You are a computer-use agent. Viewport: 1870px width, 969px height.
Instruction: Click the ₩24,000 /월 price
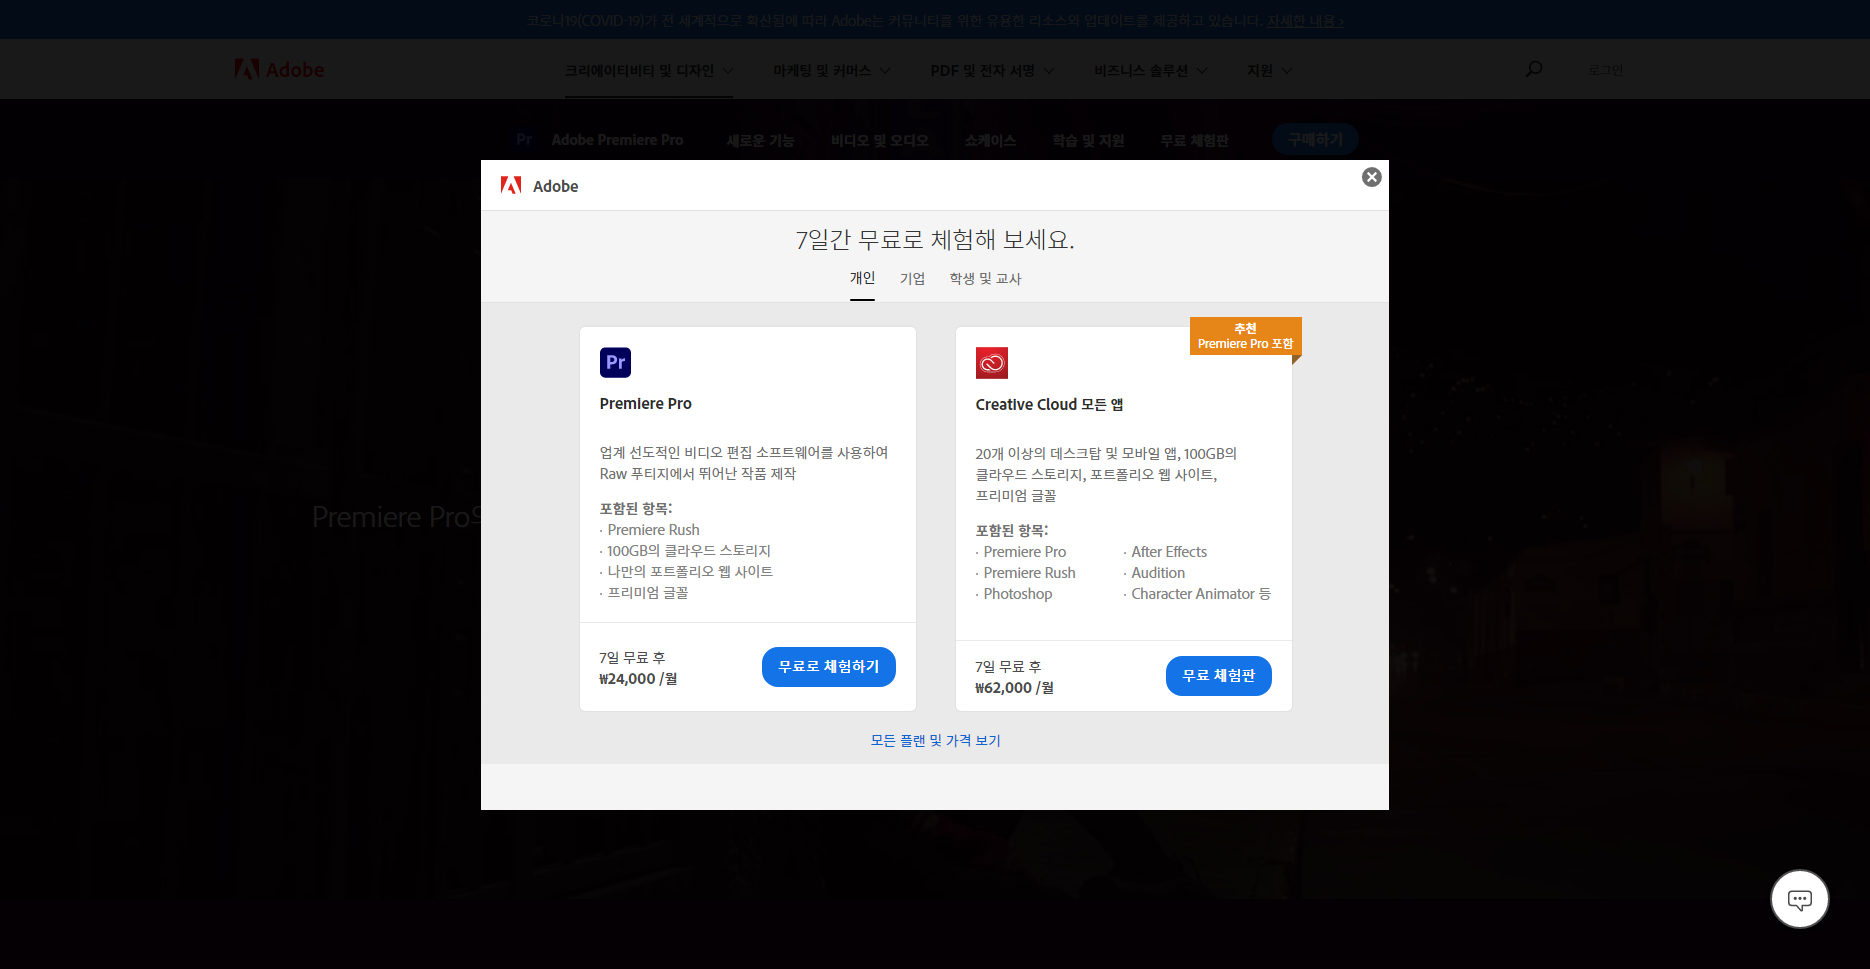(638, 679)
